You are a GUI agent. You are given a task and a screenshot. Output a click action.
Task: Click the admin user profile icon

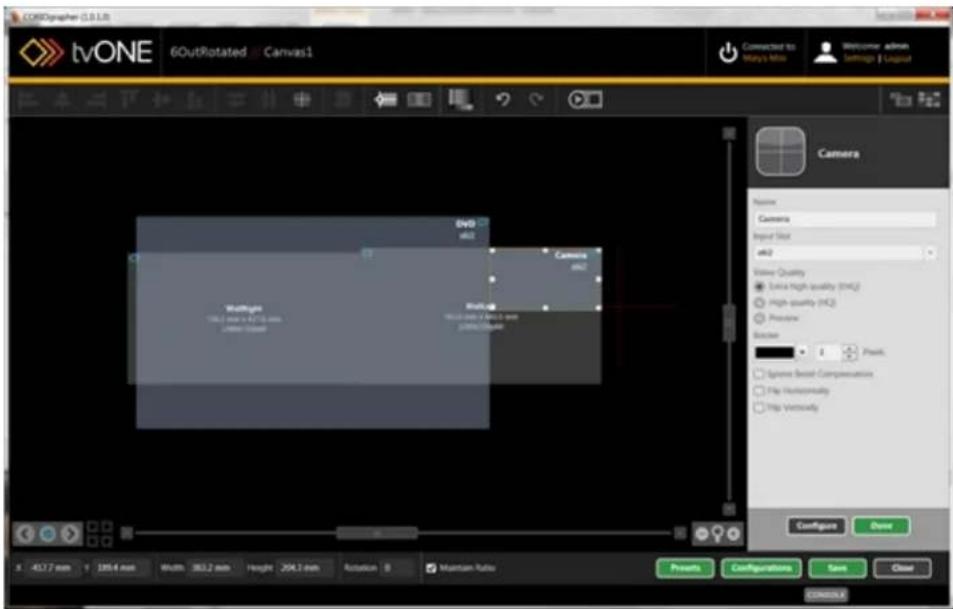[825, 52]
